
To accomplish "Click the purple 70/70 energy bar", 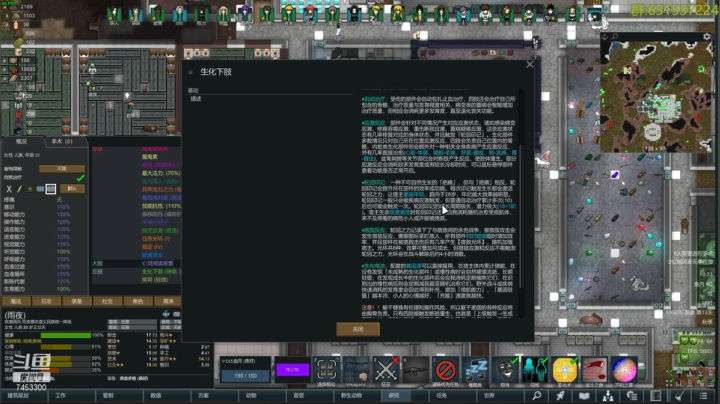I will 292,370.
